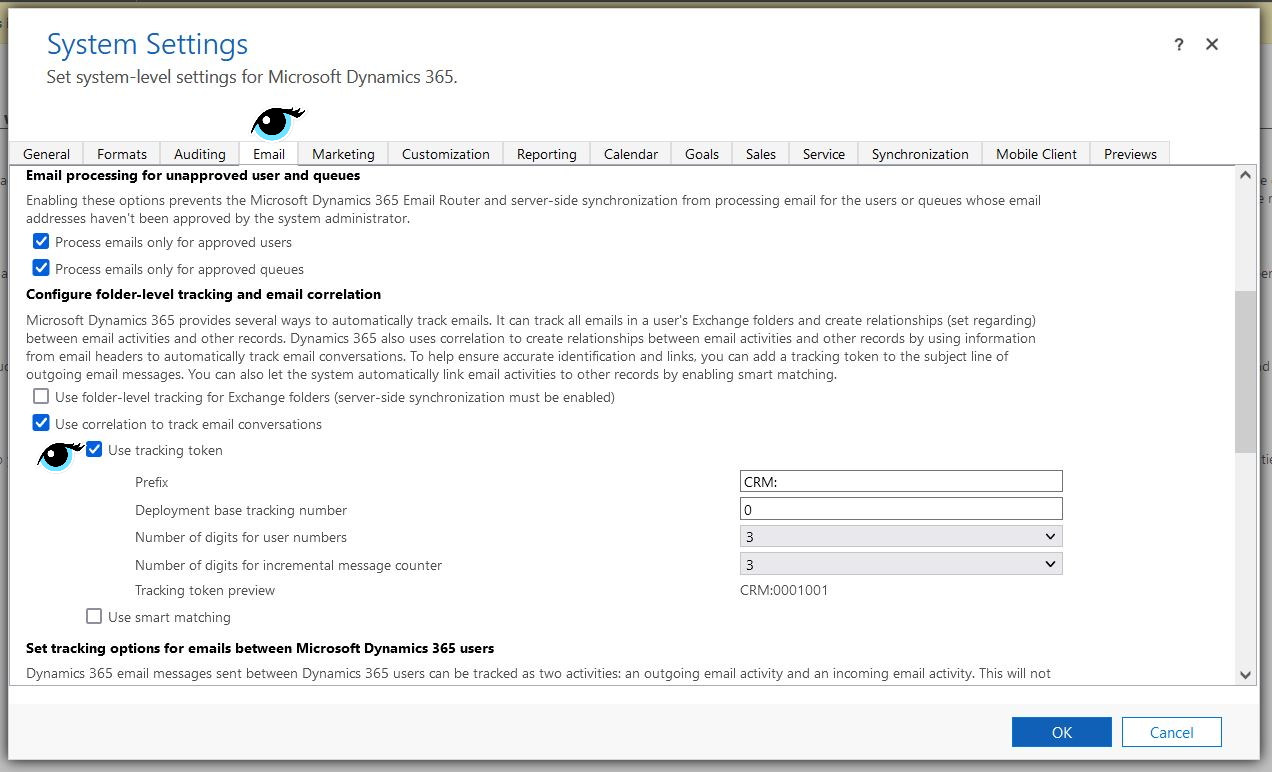1272x772 pixels.
Task: Focus the Deployment base tracking number field
Action: click(x=901, y=509)
